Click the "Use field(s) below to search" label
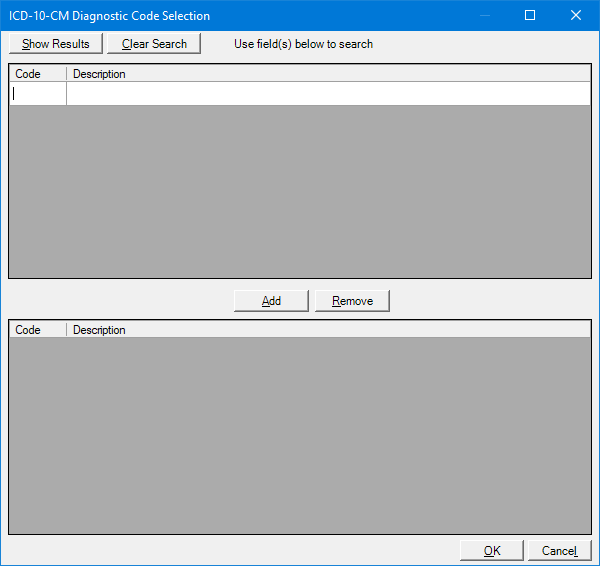The width and height of the screenshot is (600, 566). coord(303,44)
